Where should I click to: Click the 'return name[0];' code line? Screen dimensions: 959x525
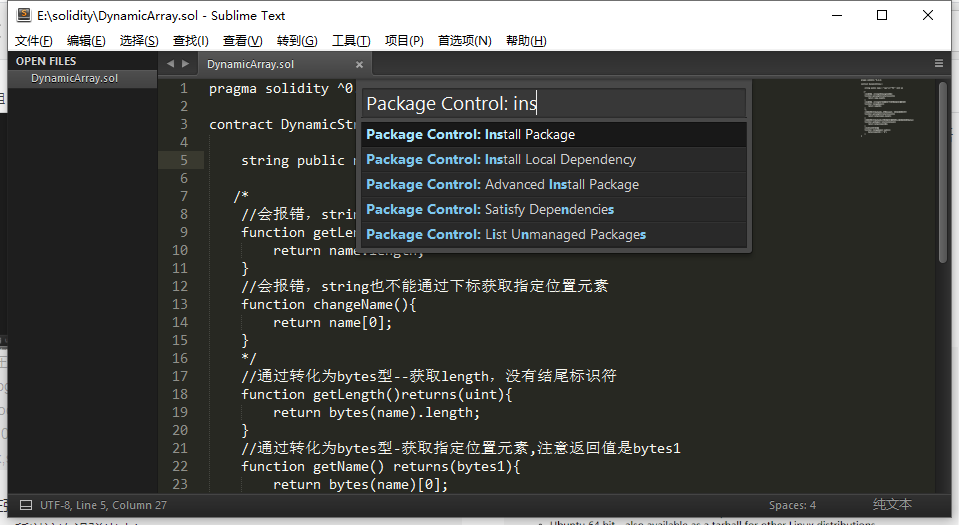(x=332, y=322)
